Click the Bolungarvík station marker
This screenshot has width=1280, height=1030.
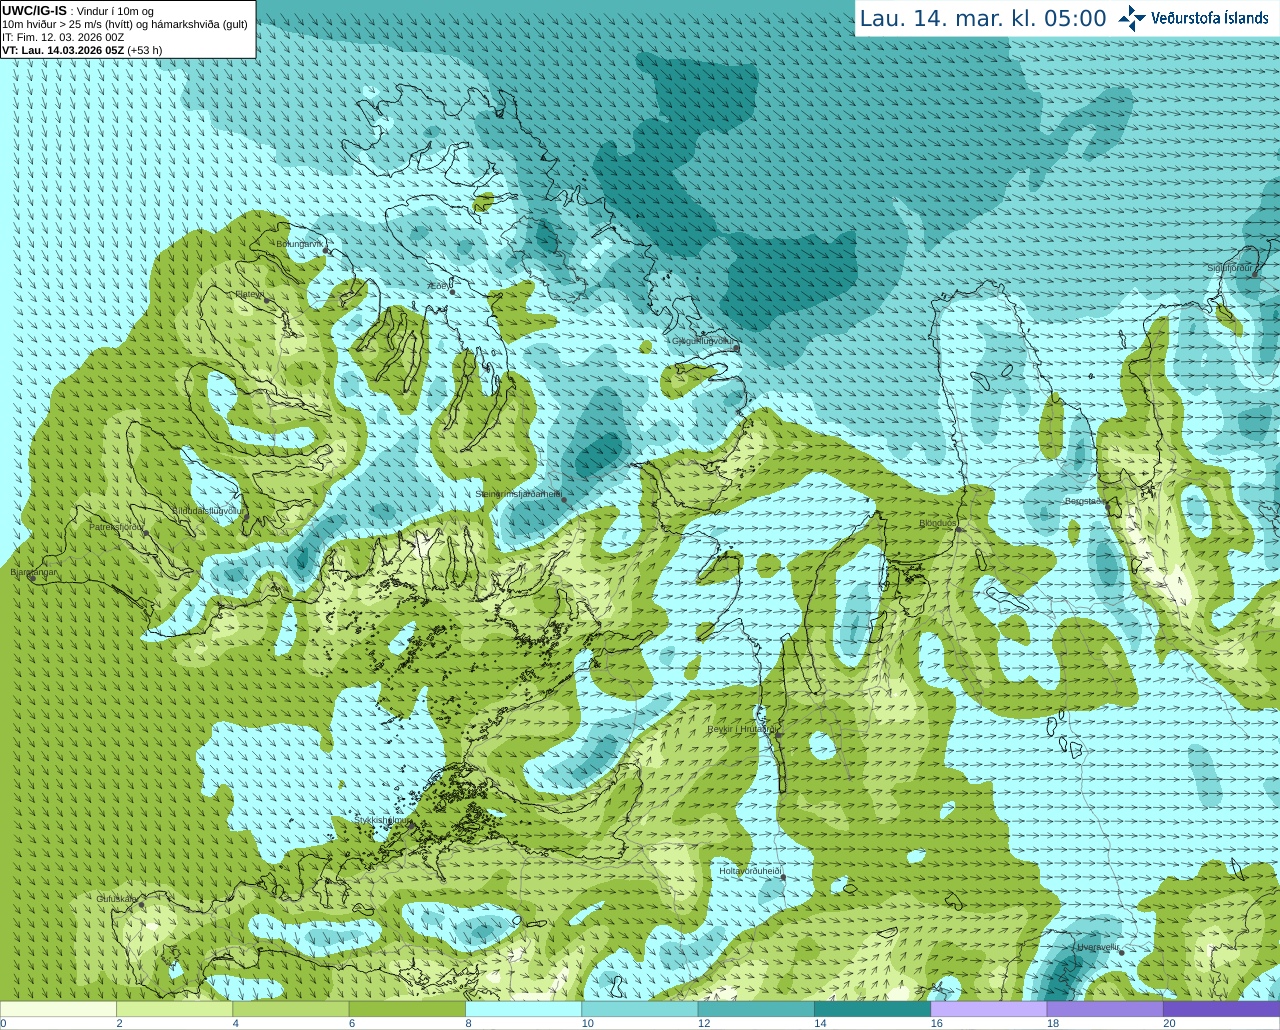tap(327, 251)
